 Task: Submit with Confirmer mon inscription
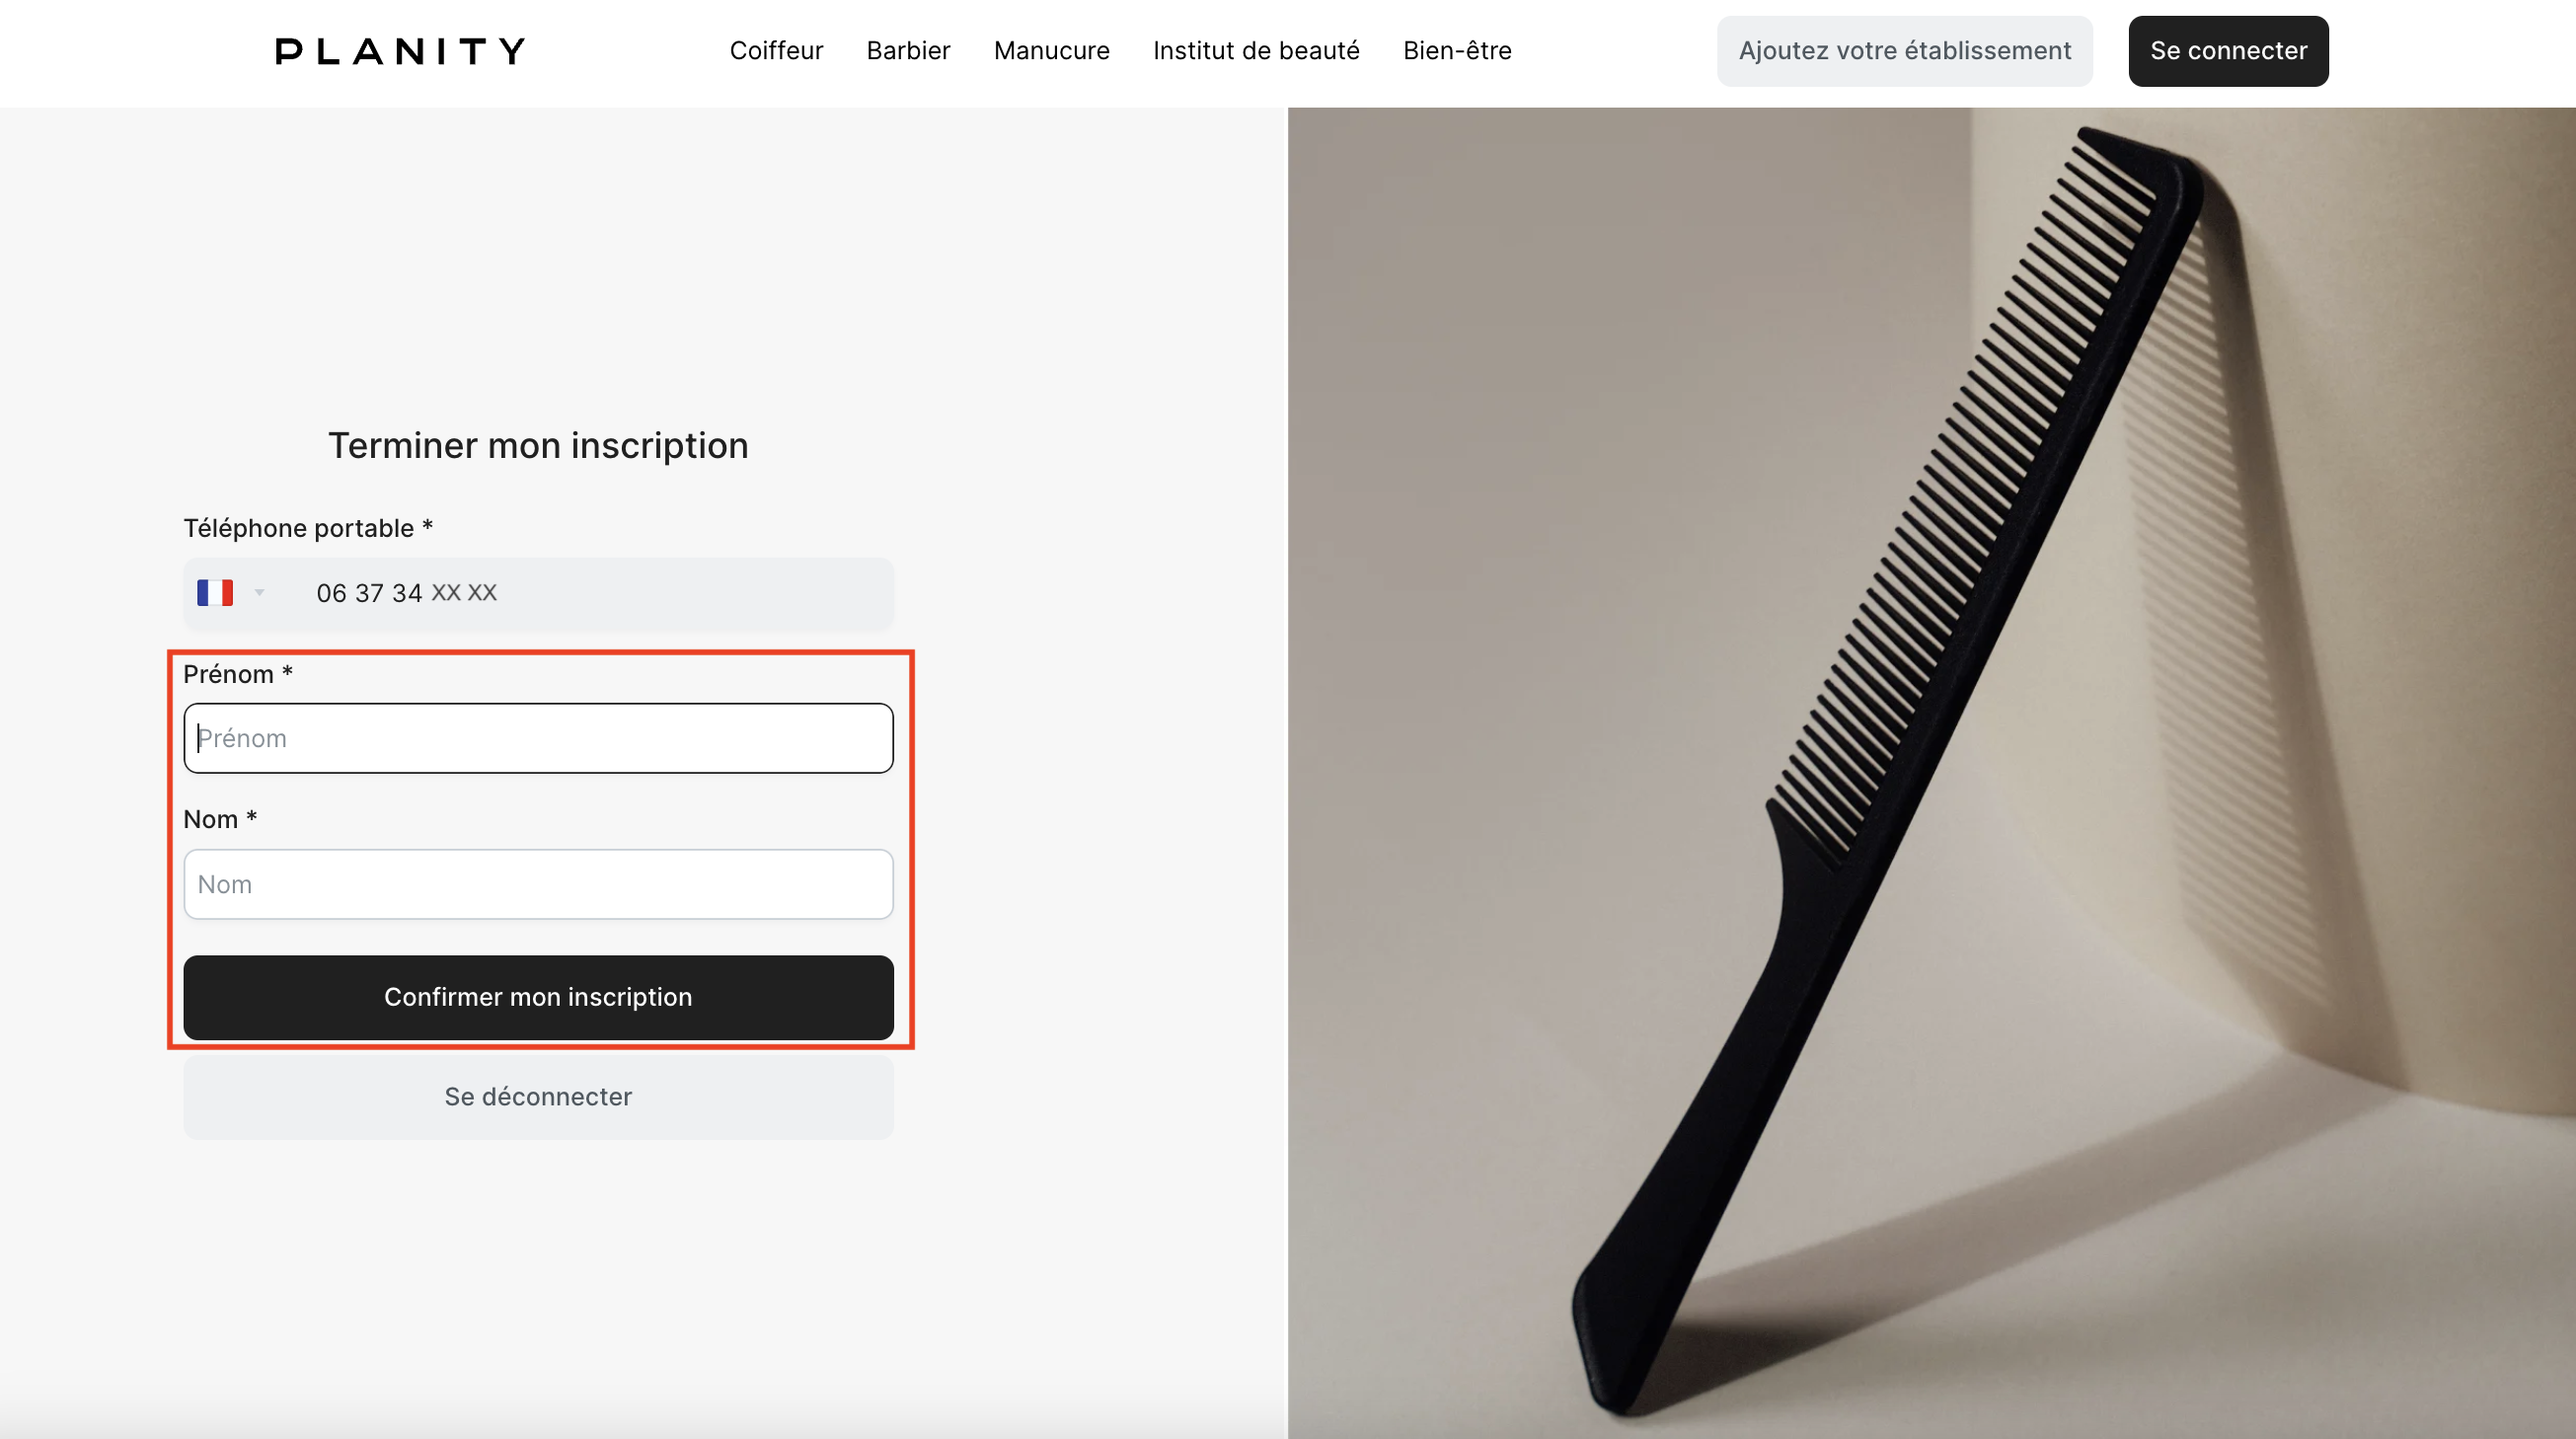pos(538,997)
